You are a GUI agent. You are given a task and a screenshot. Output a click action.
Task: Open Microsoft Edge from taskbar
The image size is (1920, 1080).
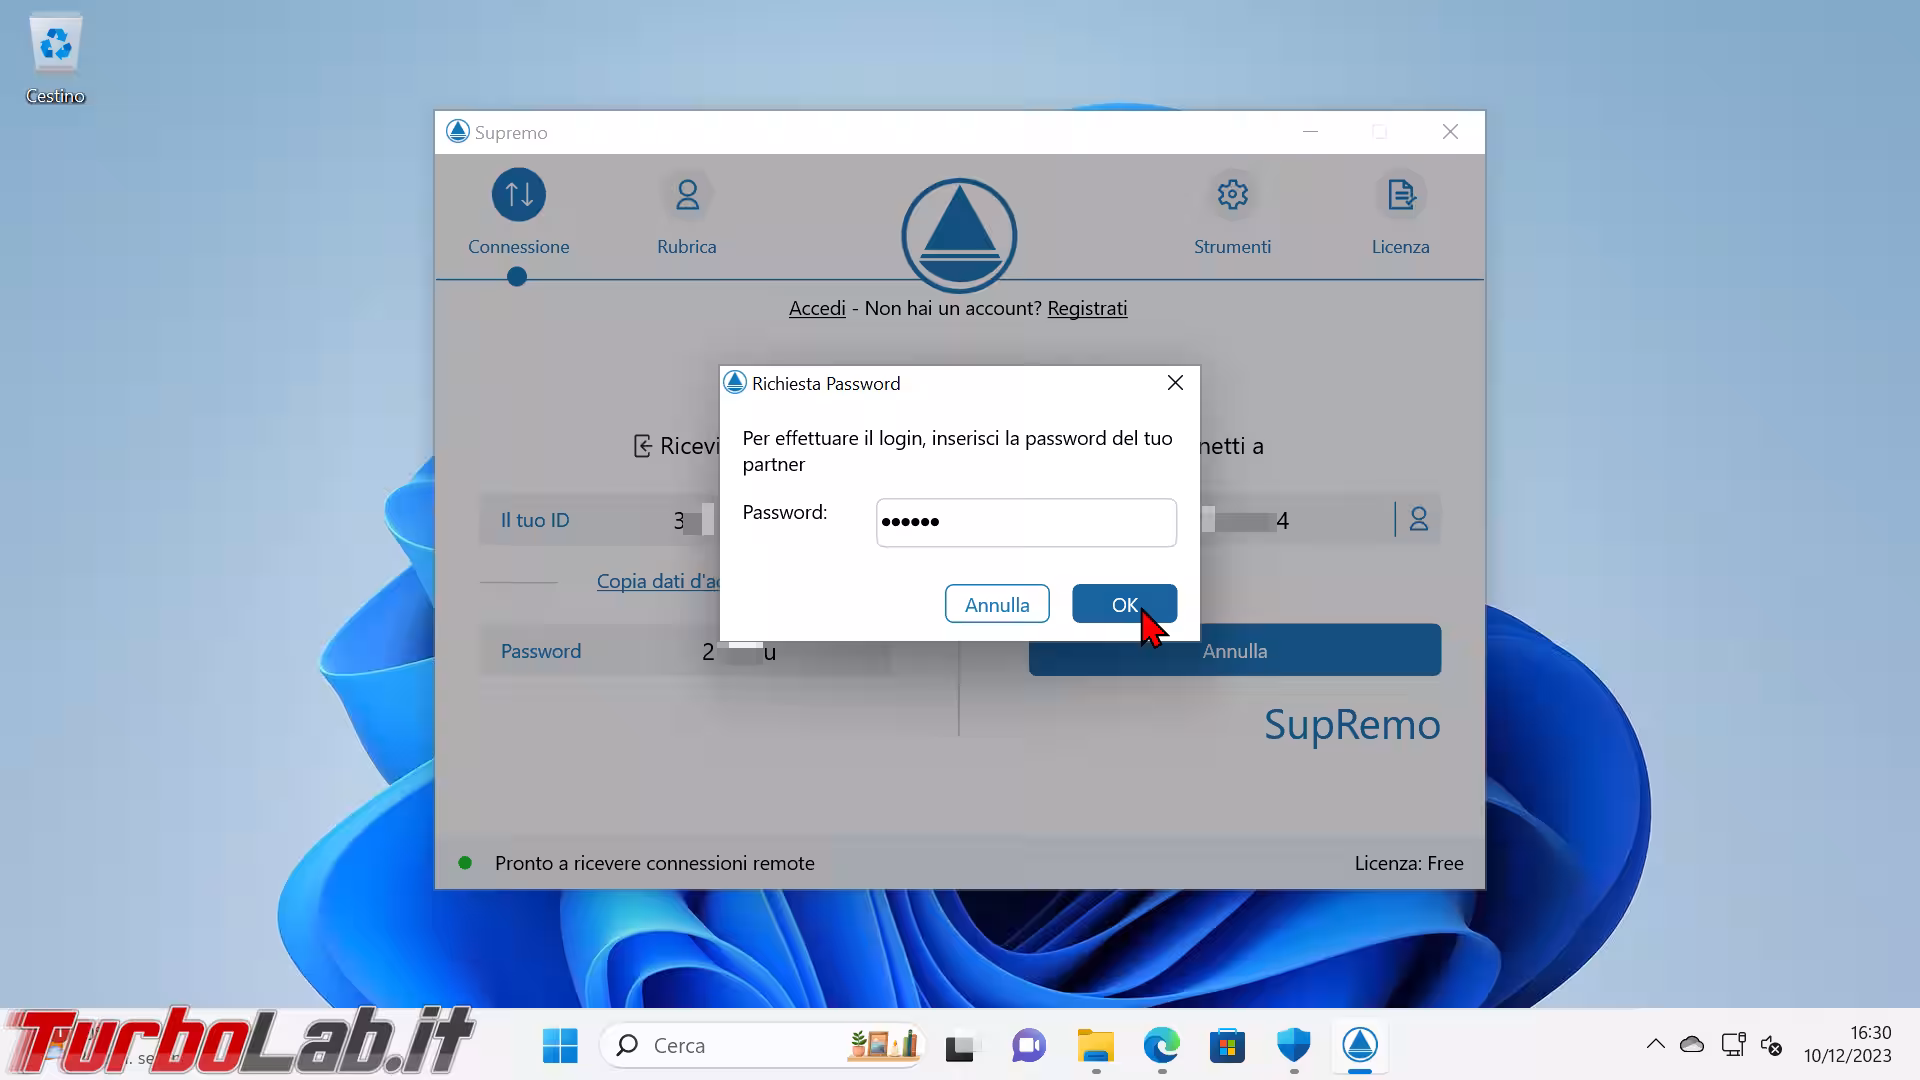(x=1161, y=1046)
